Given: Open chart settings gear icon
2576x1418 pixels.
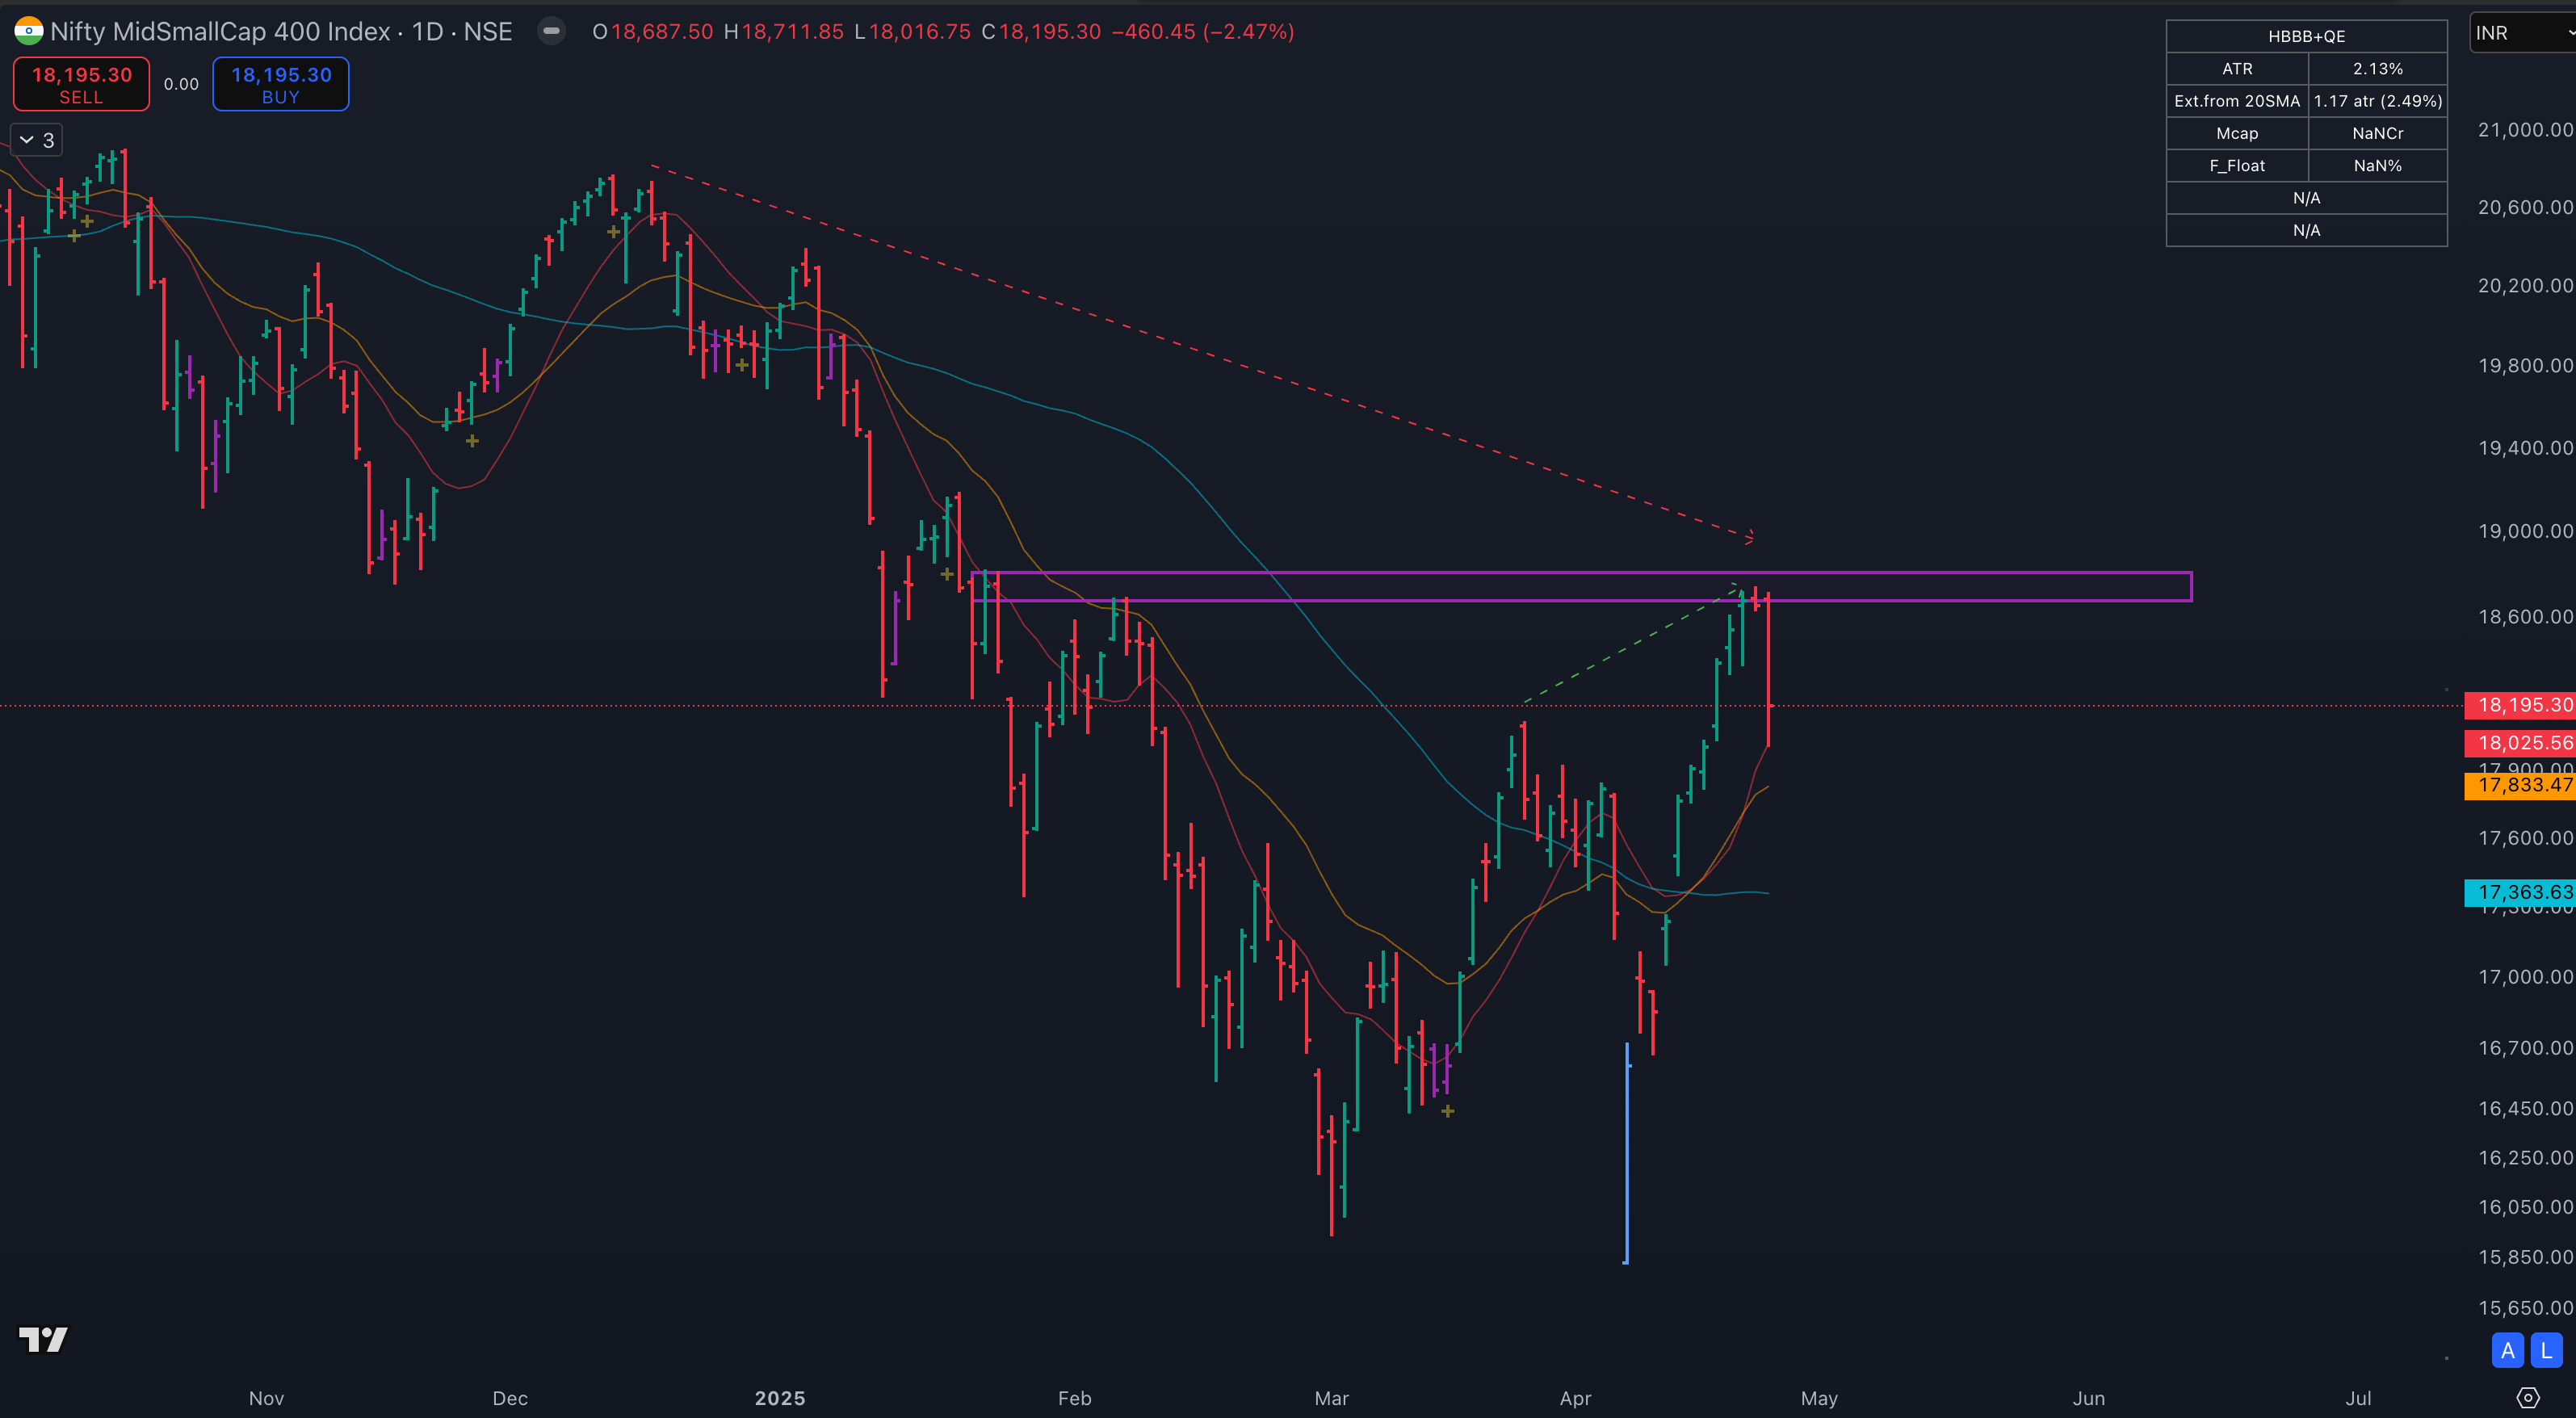Looking at the screenshot, I should pyautogui.click(x=2527, y=1398).
